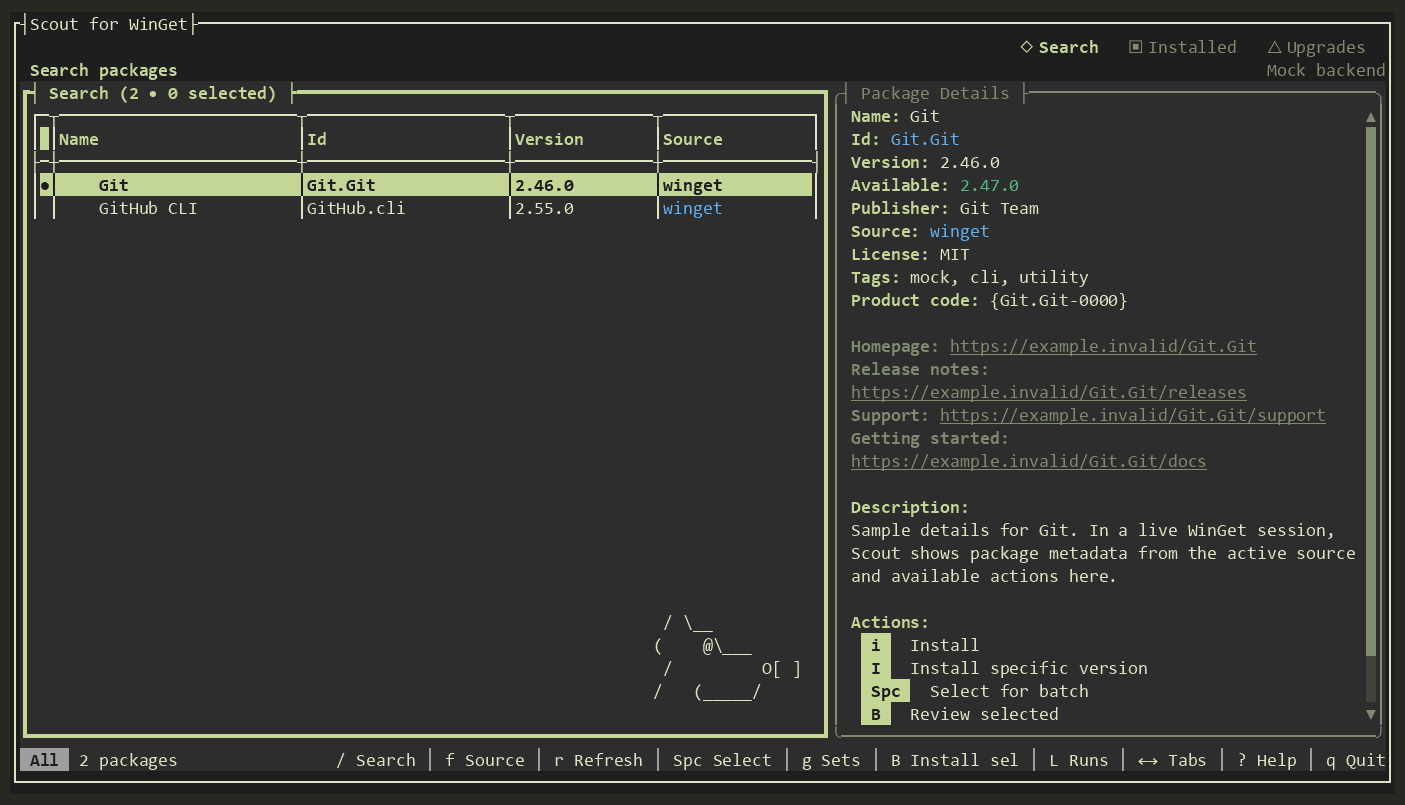
Task: Click the 'i' Install action key
Action: click(876, 645)
